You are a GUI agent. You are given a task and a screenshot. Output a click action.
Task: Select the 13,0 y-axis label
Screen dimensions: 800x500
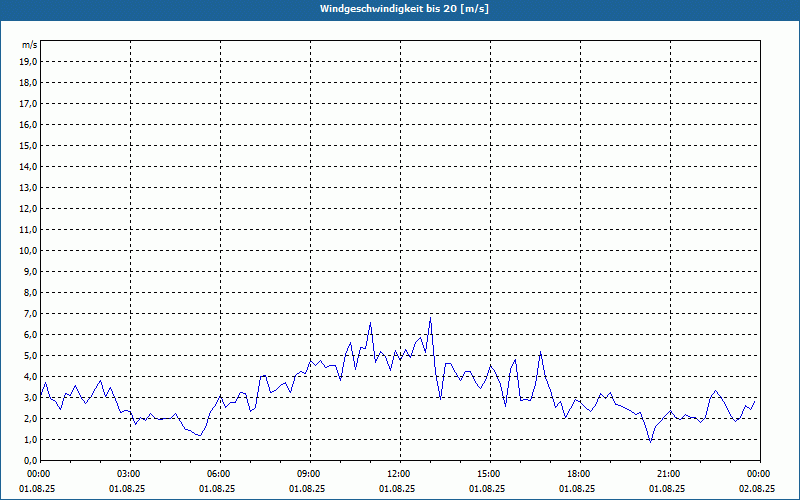(28, 188)
